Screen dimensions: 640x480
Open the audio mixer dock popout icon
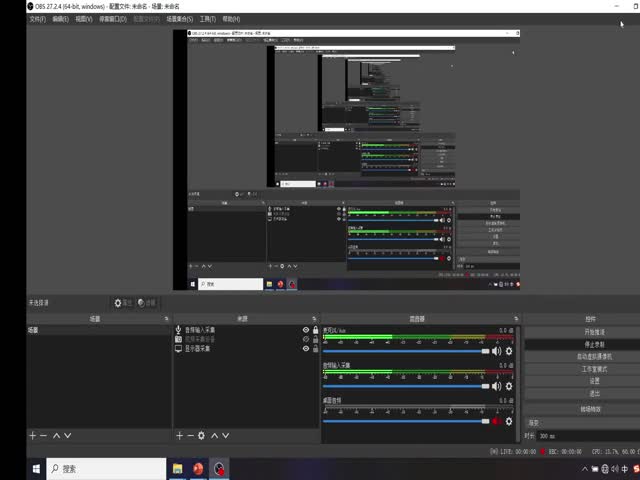click(x=515, y=318)
